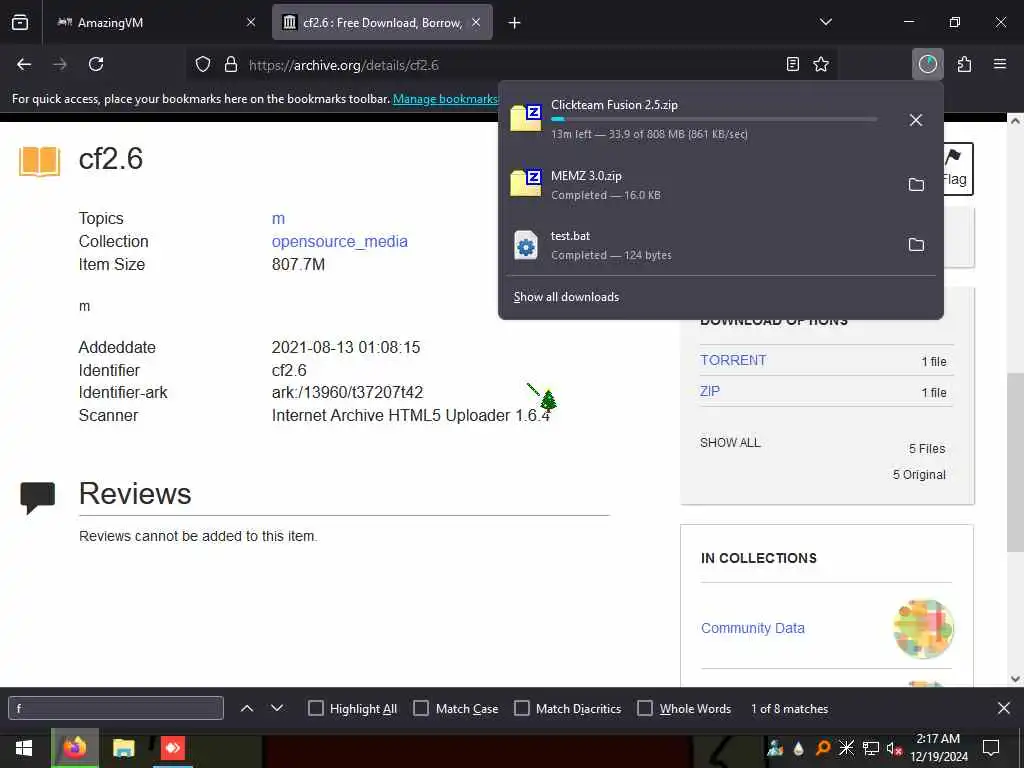Image resolution: width=1024 pixels, height=768 pixels.
Task: Flag this archive item
Action: [957, 168]
